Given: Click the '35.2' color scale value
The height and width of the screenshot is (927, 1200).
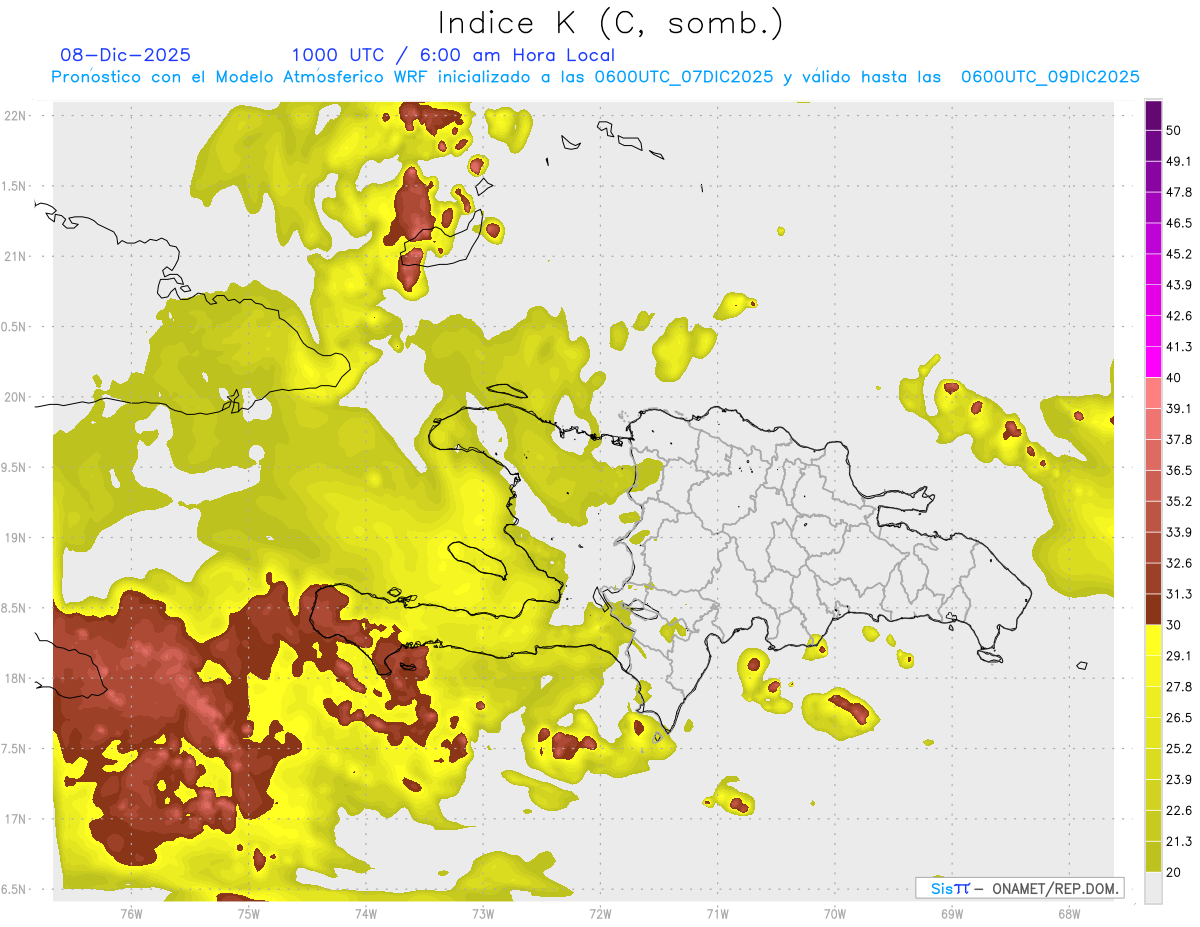Looking at the screenshot, I should (x=1179, y=502).
